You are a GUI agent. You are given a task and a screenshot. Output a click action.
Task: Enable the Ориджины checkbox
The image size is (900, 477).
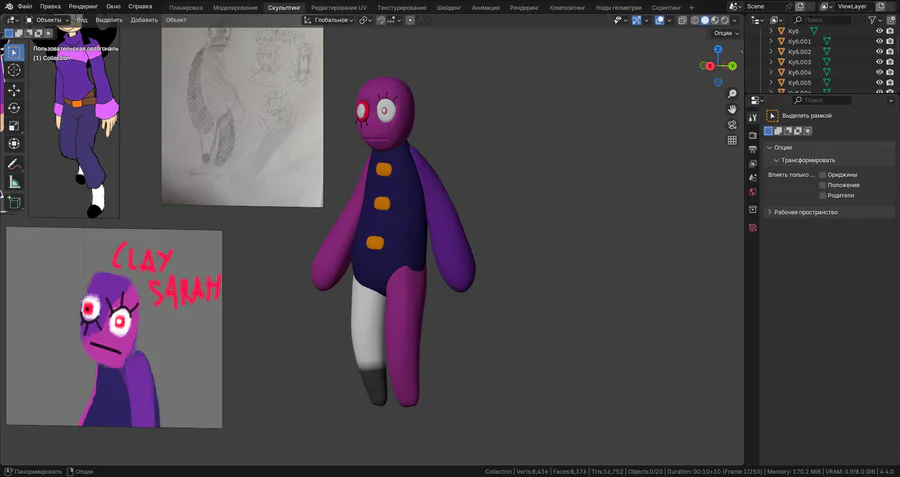pos(823,174)
